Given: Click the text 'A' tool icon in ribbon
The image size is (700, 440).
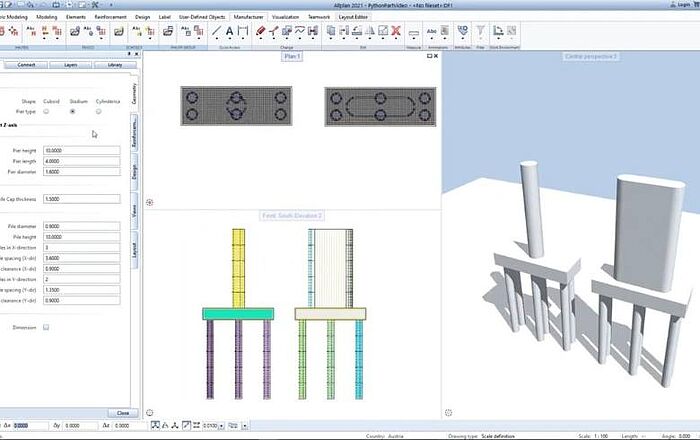Looking at the screenshot, I should click(229, 32).
